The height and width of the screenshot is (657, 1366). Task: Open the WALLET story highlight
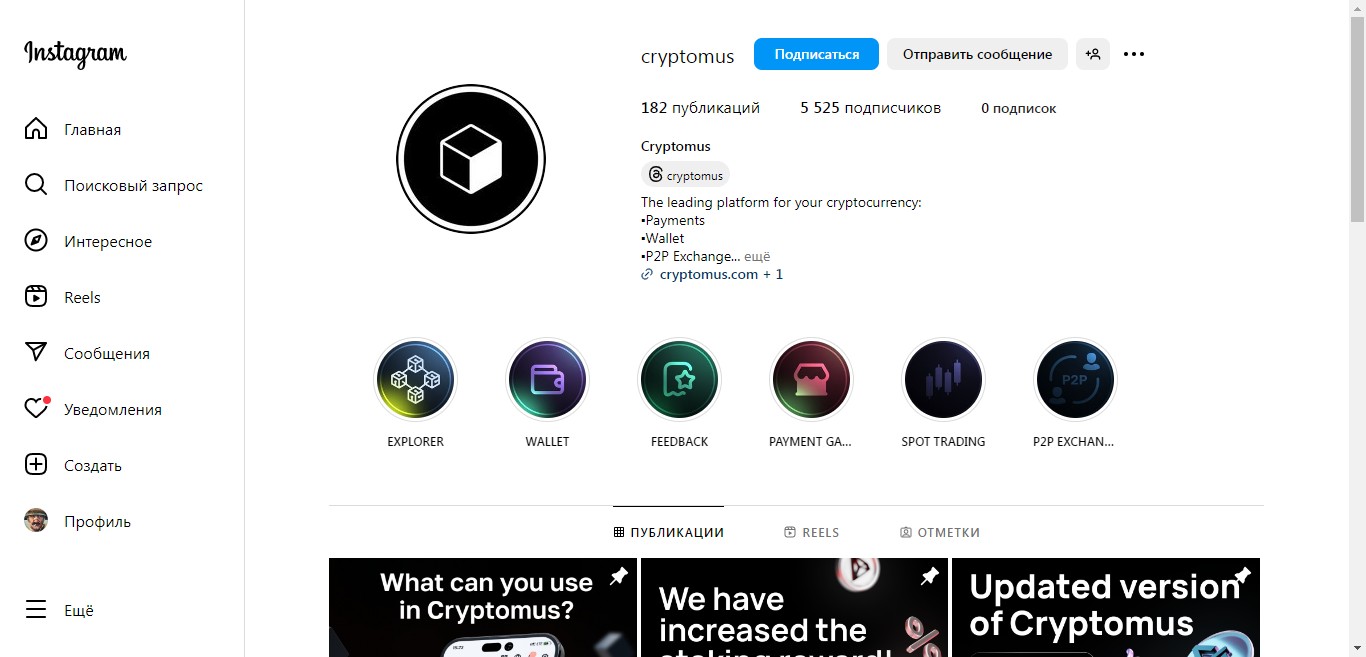pyautogui.click(x=547, y=380)
